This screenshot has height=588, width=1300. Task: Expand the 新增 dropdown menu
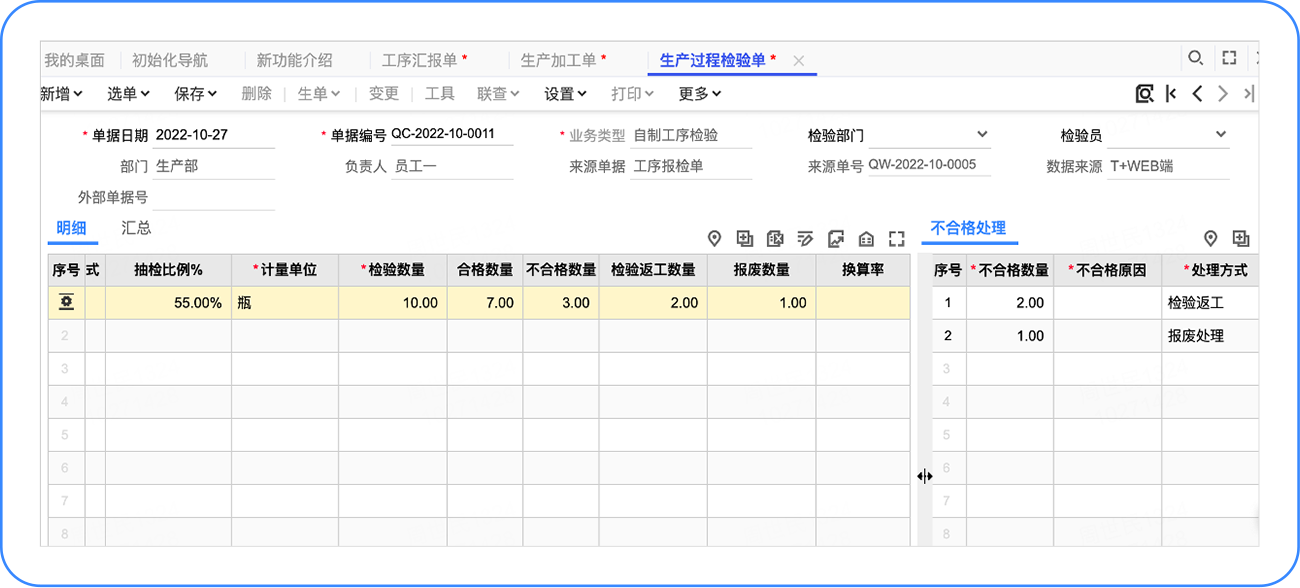pyautogui.click(x=61, y=94)
